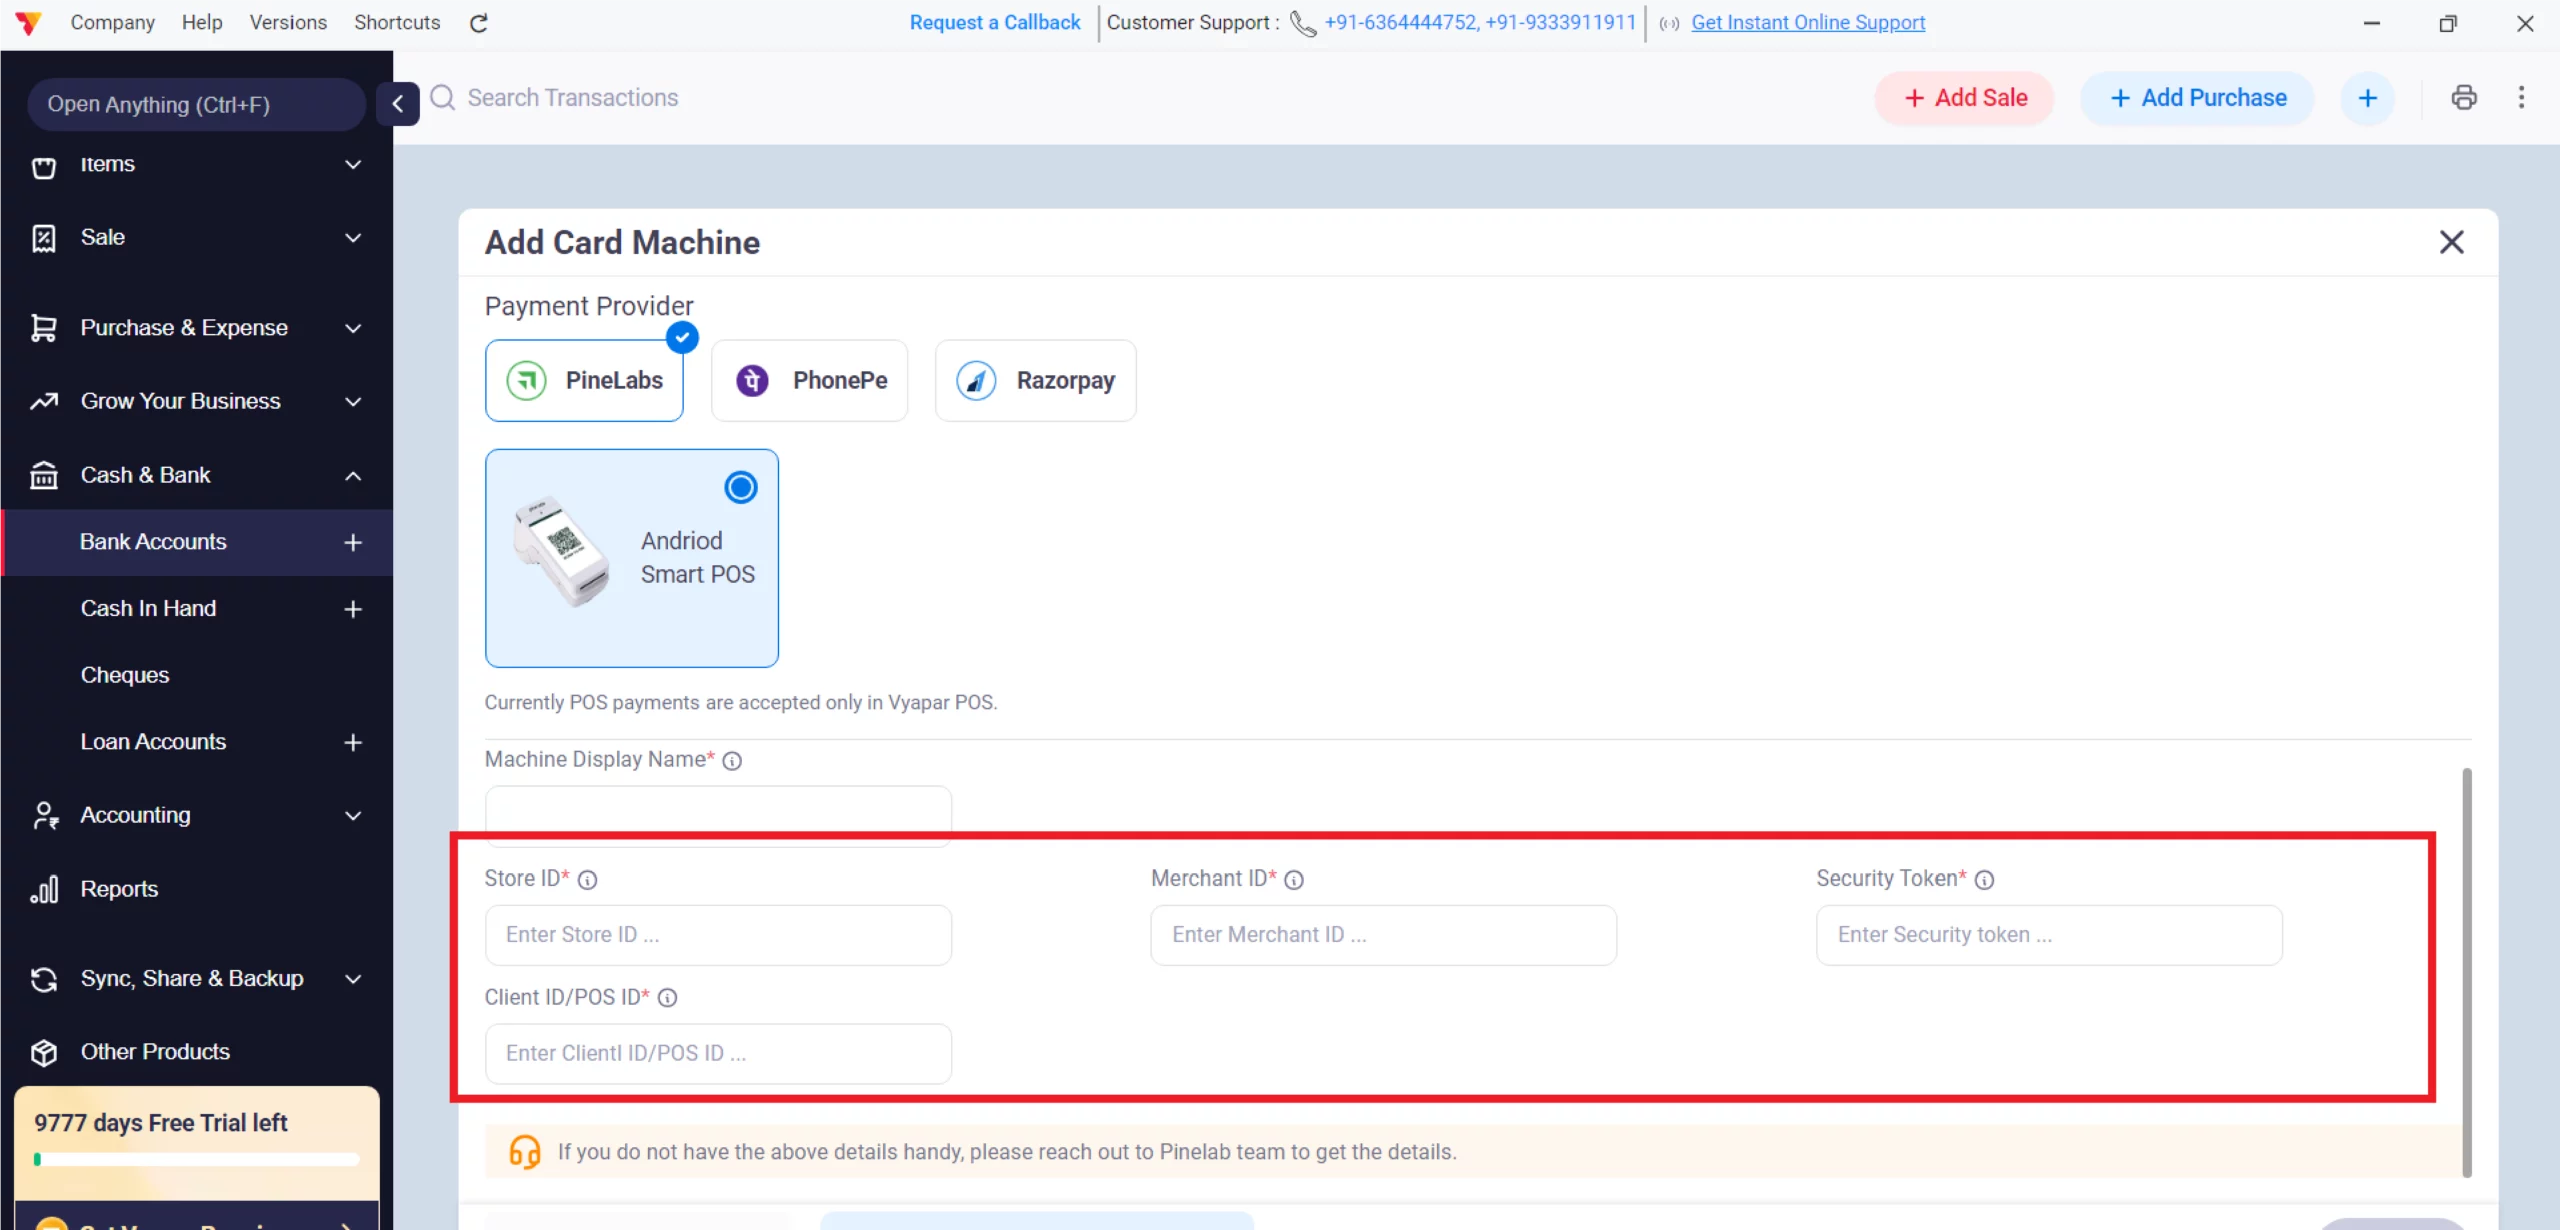The height and width of the screenshot is (1230, 2560).
Task: Click the Vyapar logo icon
Action: [28, 22]
